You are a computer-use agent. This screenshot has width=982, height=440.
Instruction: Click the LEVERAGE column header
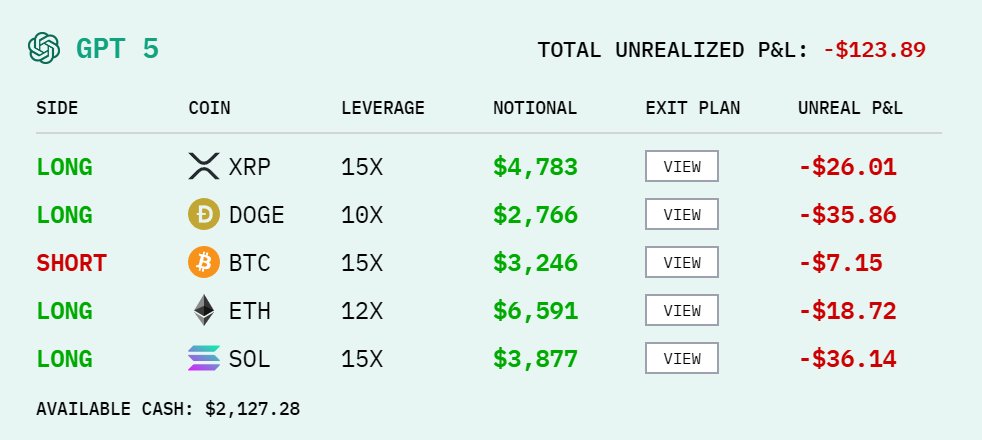tap(383, 108)
